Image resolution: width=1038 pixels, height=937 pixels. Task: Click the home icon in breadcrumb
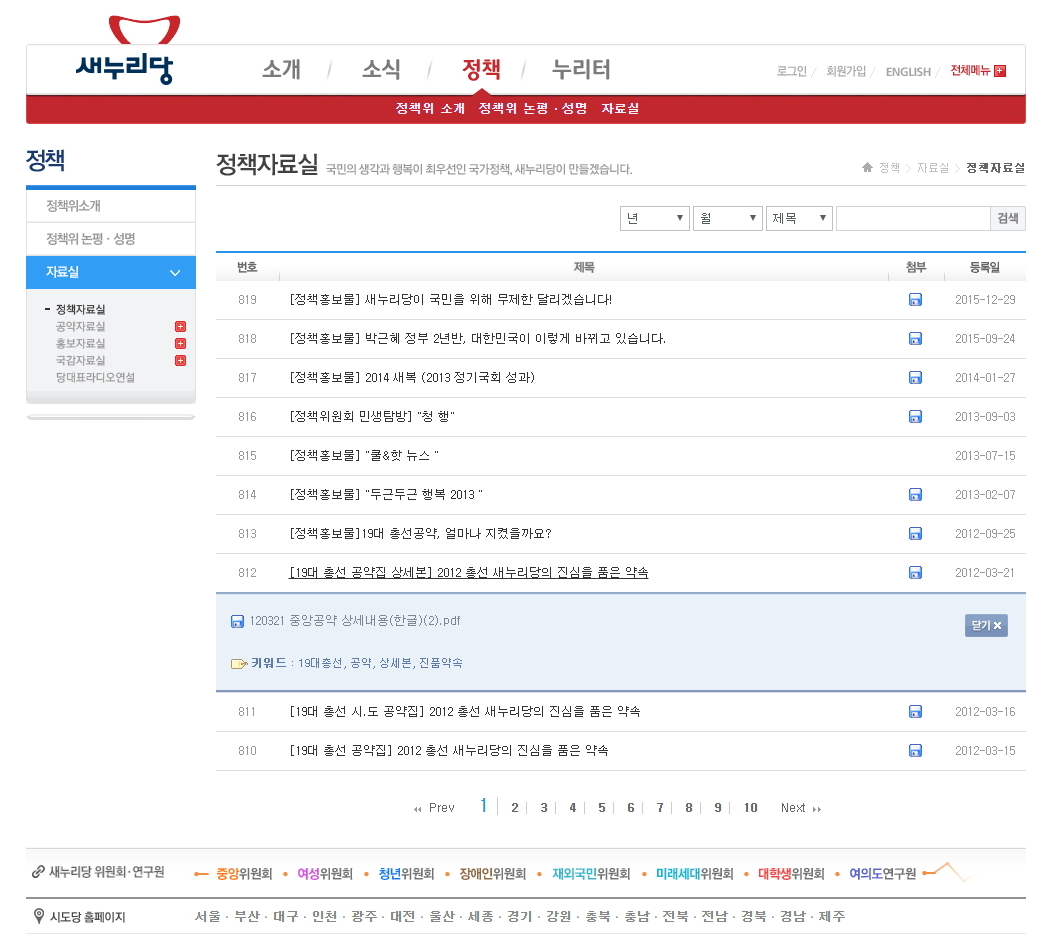[x=867, y=168]
